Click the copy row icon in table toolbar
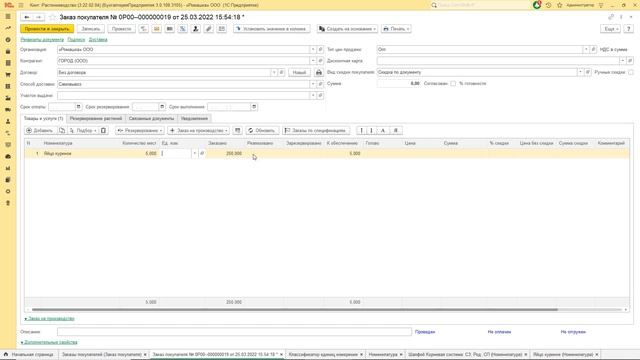This screenshot has height=360, width=640. (x=62, y=131)
